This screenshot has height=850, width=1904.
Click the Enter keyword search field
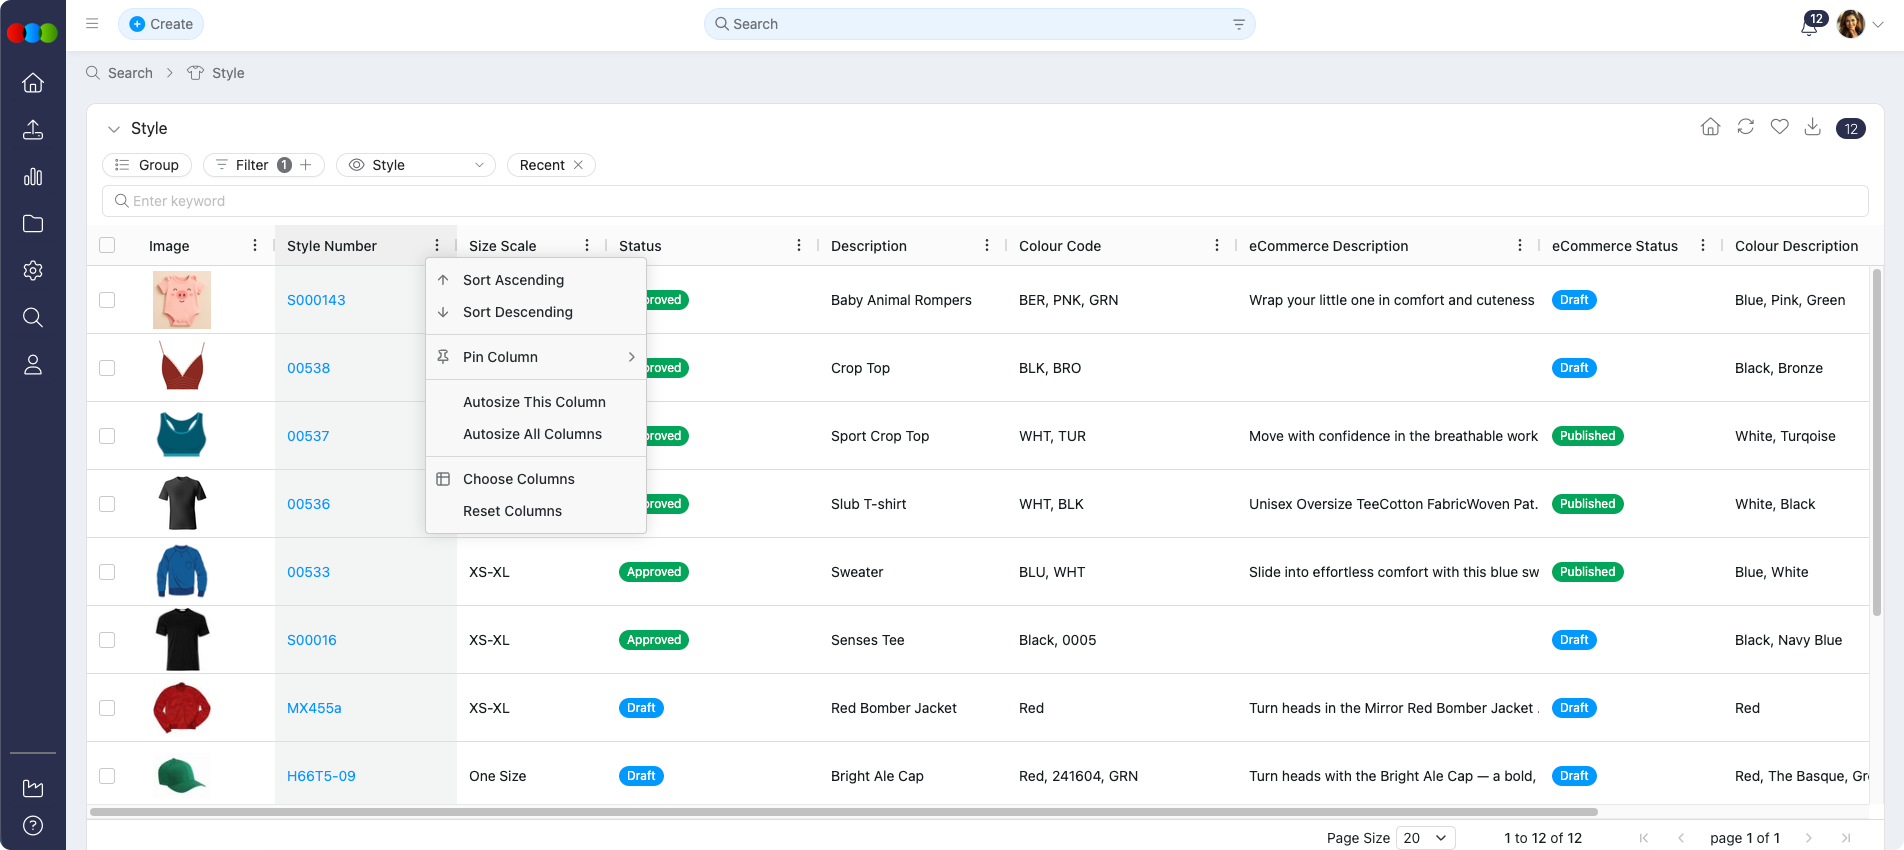click(985, 201)
